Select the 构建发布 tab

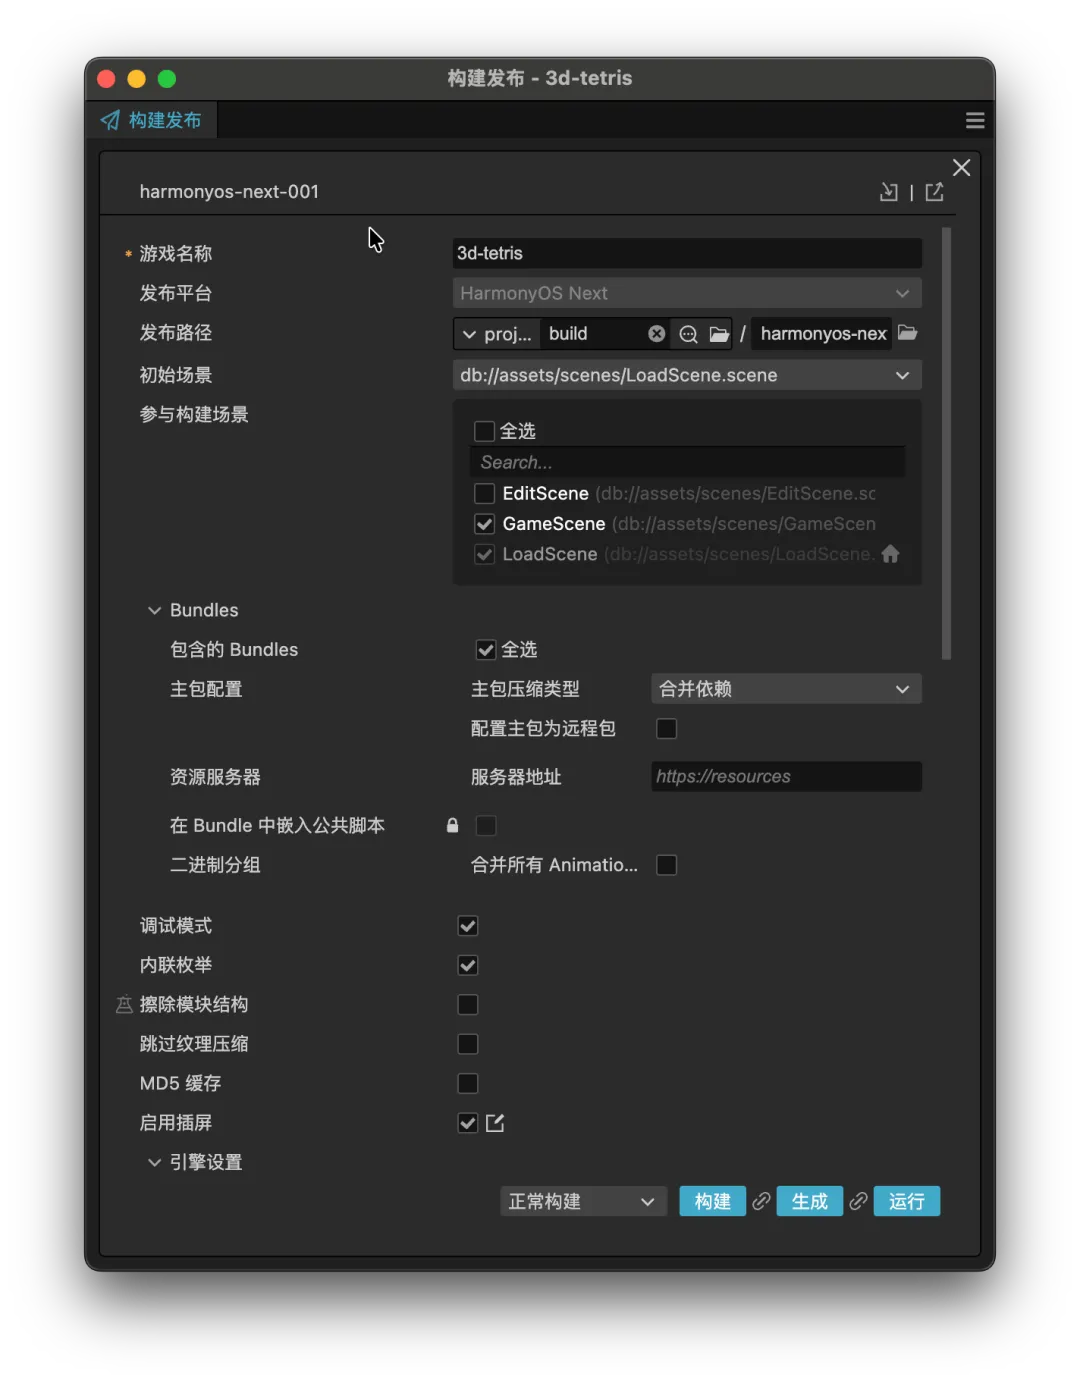coord(152,121)
